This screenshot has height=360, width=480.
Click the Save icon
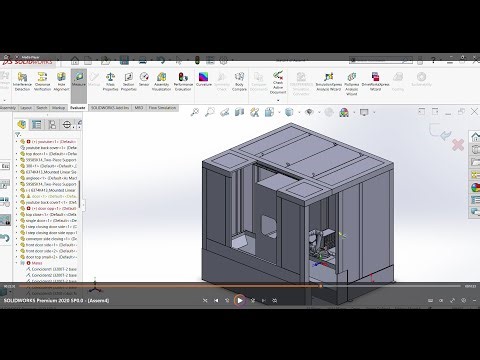(124, 61)
